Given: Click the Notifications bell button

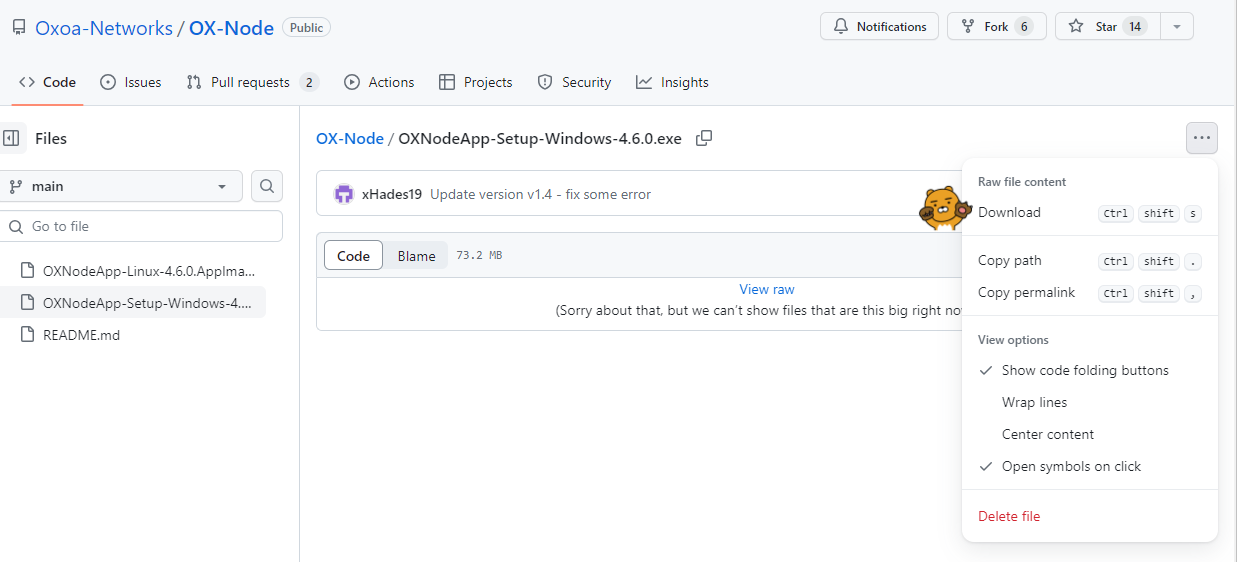Looking at the screenshot, I should point(880,27).
